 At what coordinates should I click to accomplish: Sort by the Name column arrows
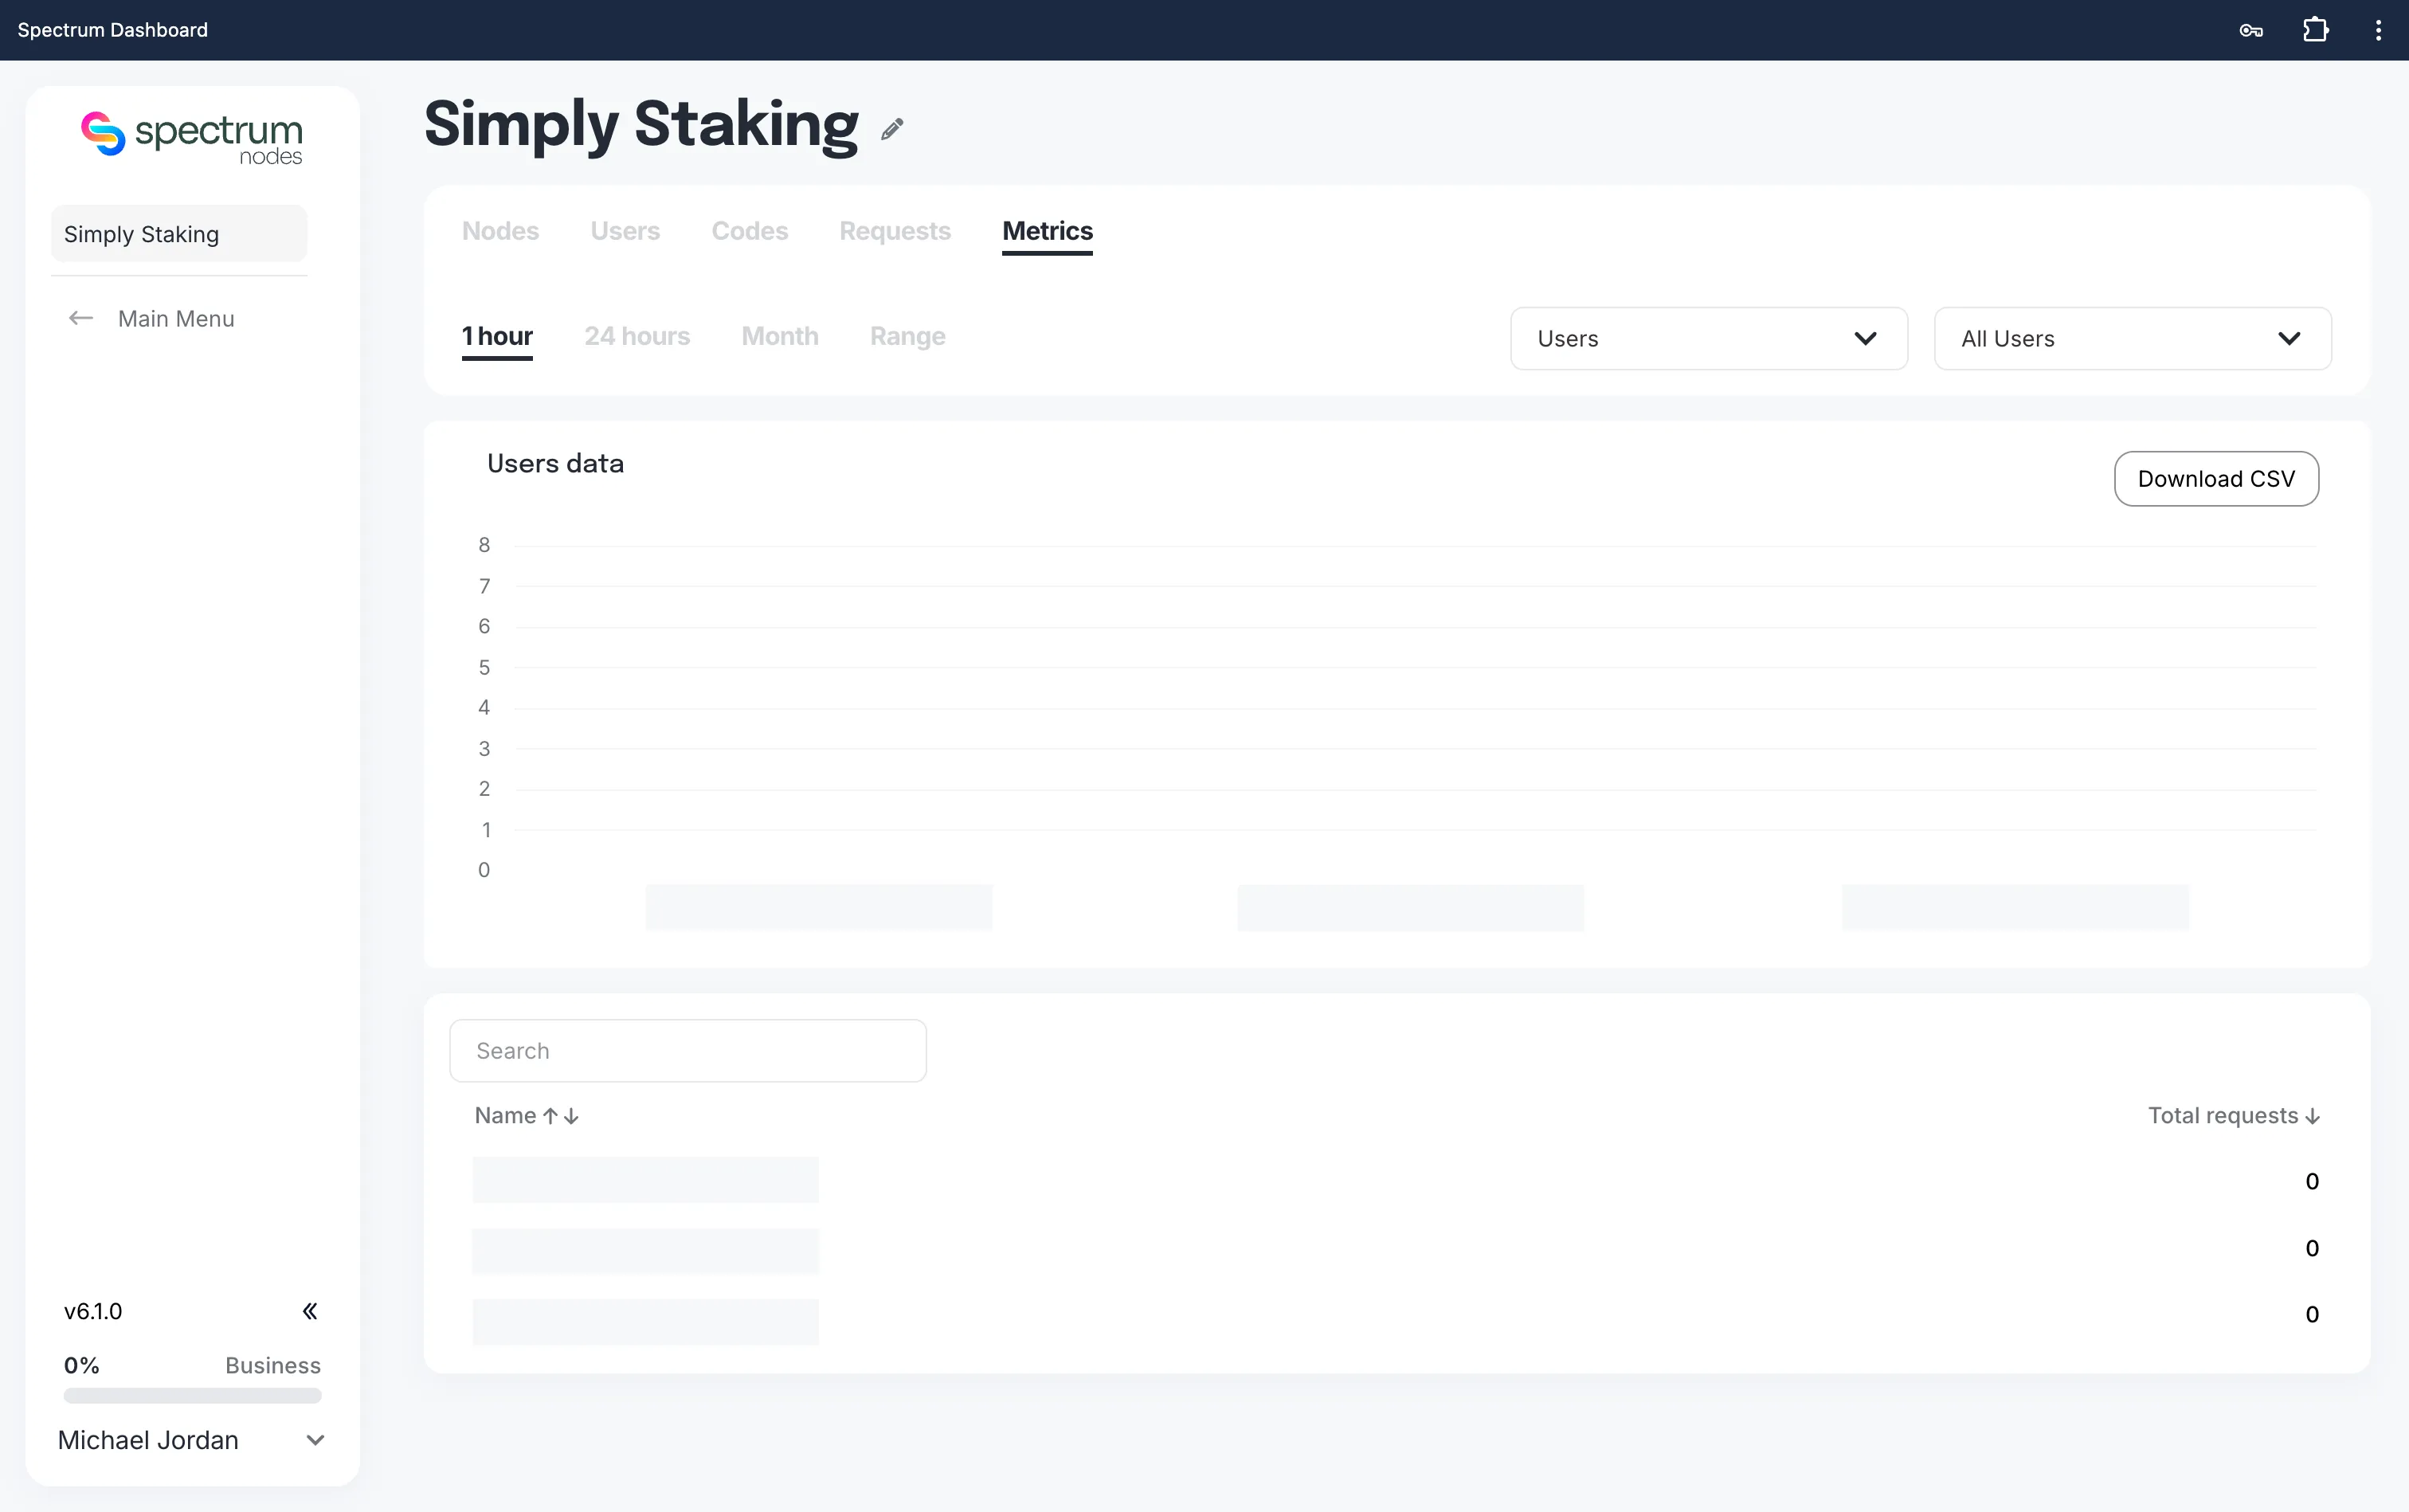(x=561, y=1116)
